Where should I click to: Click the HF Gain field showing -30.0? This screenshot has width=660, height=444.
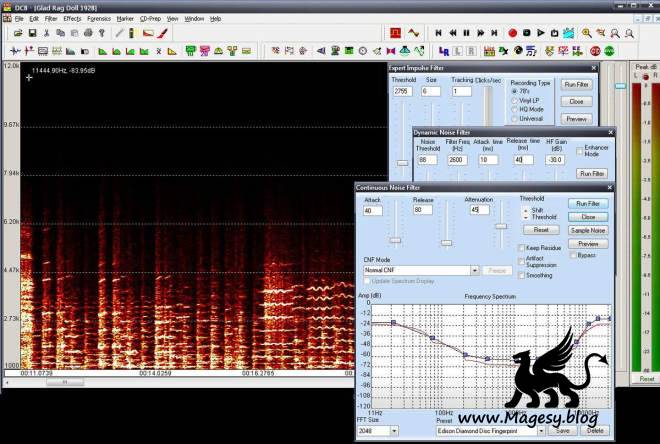coord(555,160)
